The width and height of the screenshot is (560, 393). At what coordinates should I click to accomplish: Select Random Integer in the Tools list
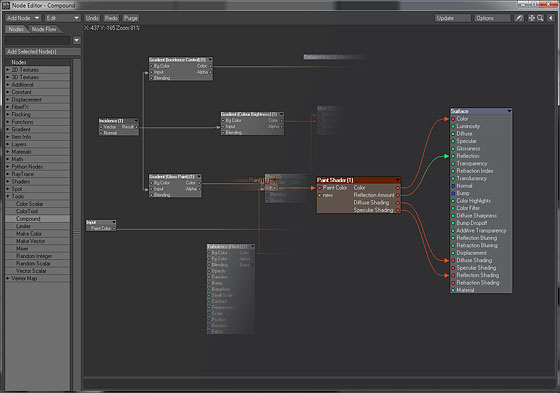point(38,256)
